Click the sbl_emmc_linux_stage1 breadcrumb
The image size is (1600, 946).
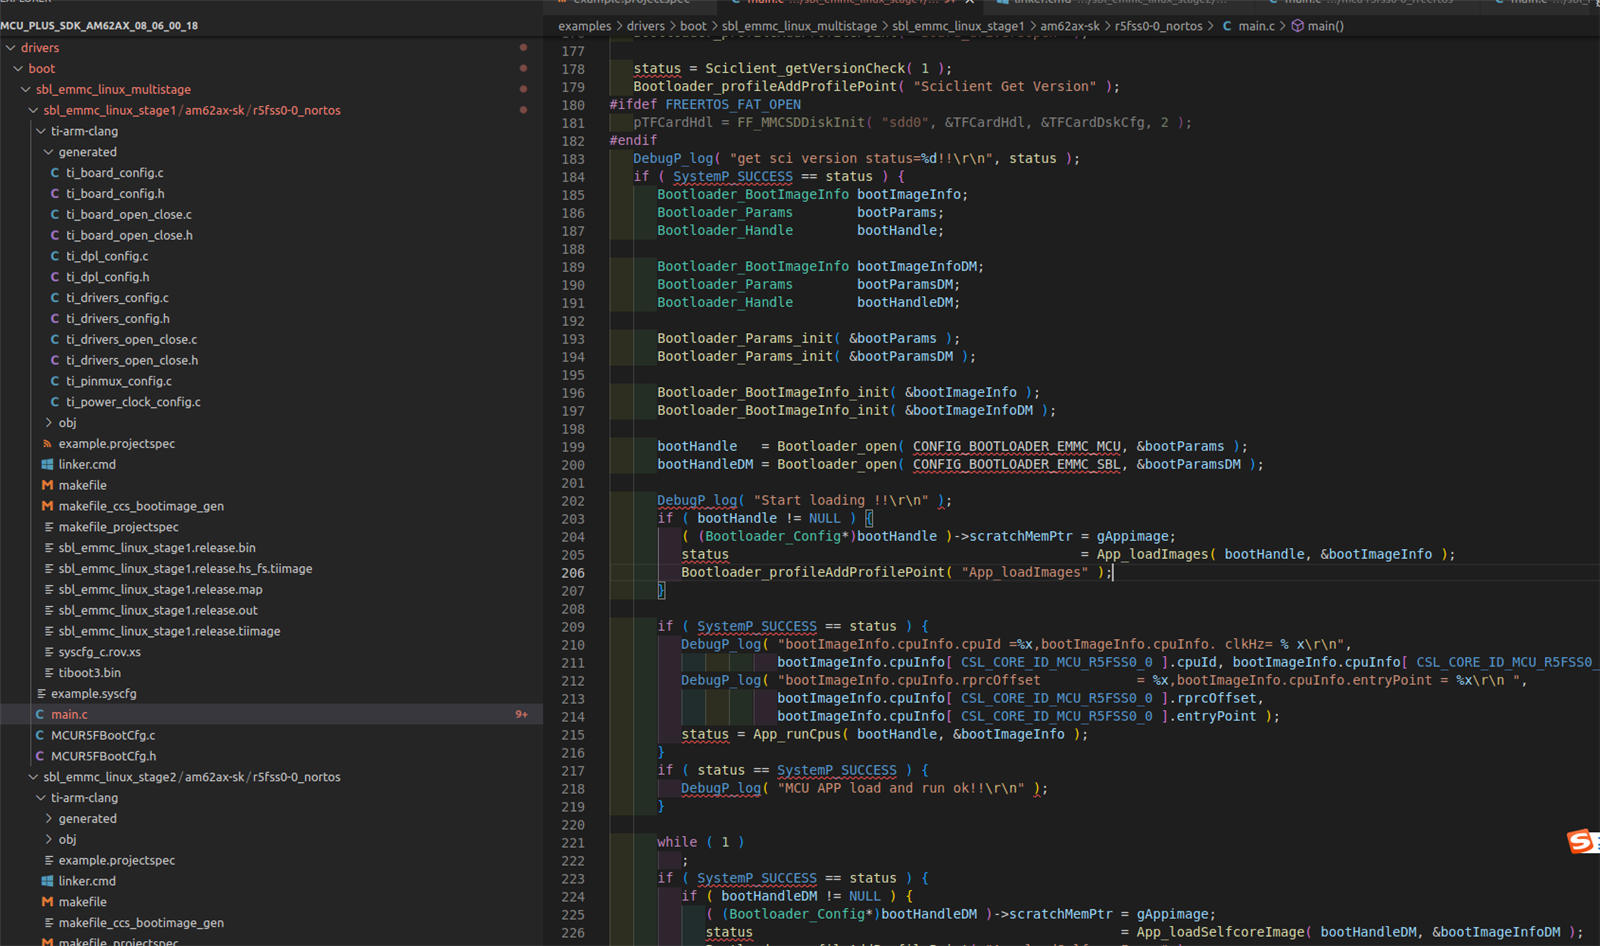click(958, 26)
